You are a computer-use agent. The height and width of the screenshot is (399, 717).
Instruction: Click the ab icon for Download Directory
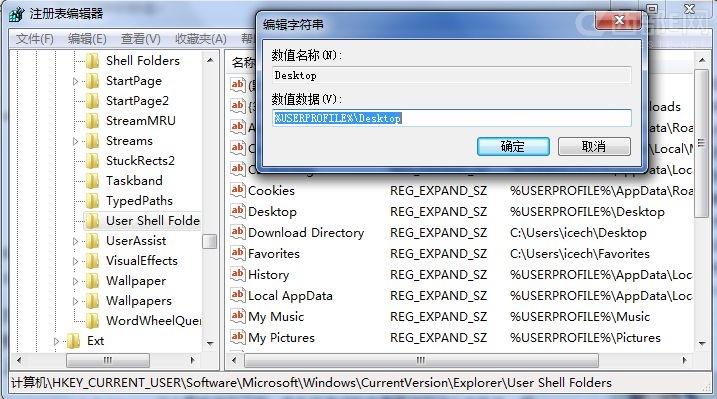click(237, 232)
